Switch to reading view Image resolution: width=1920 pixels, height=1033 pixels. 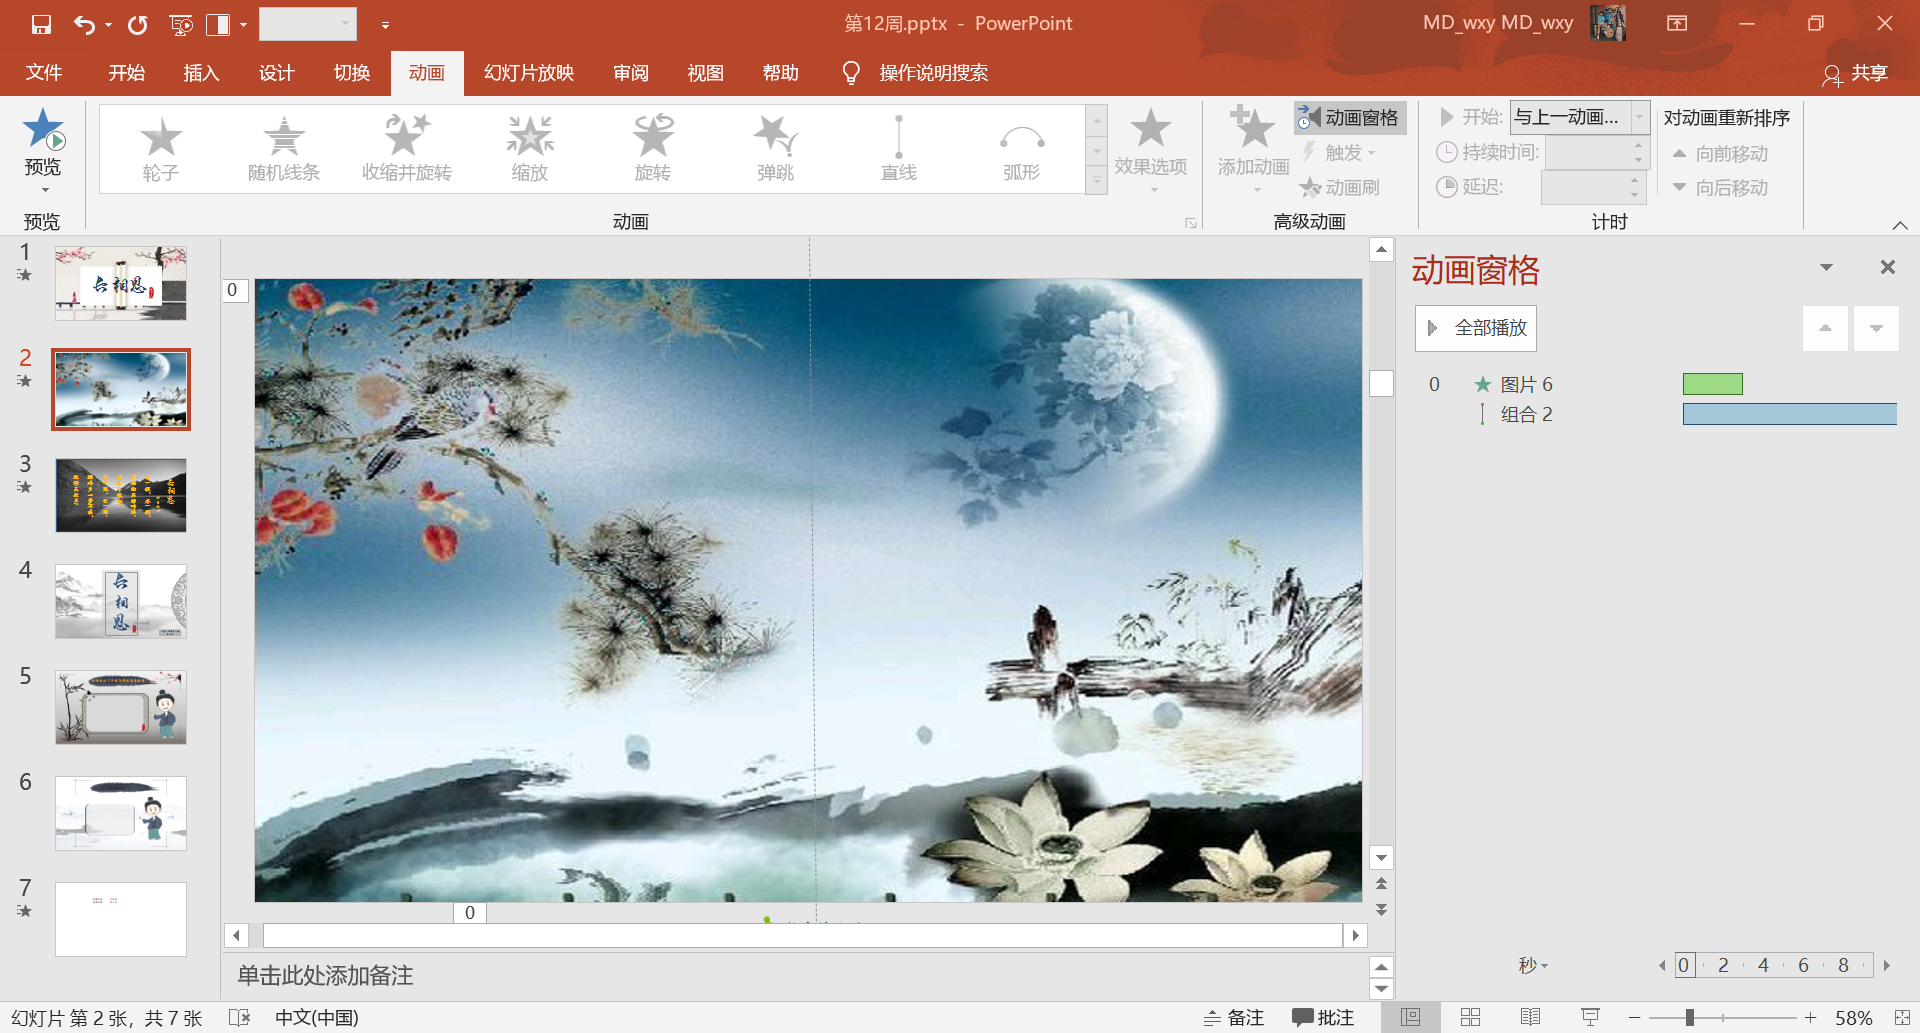[x=1530, y=1017]
